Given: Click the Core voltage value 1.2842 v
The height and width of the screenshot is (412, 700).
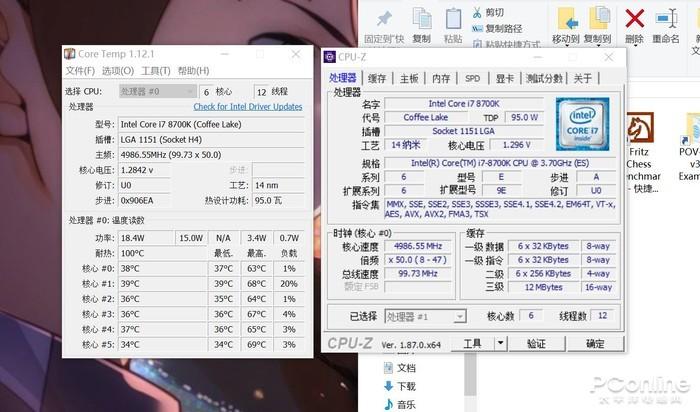Looking at the screenshot, I should tap(144, 170).
